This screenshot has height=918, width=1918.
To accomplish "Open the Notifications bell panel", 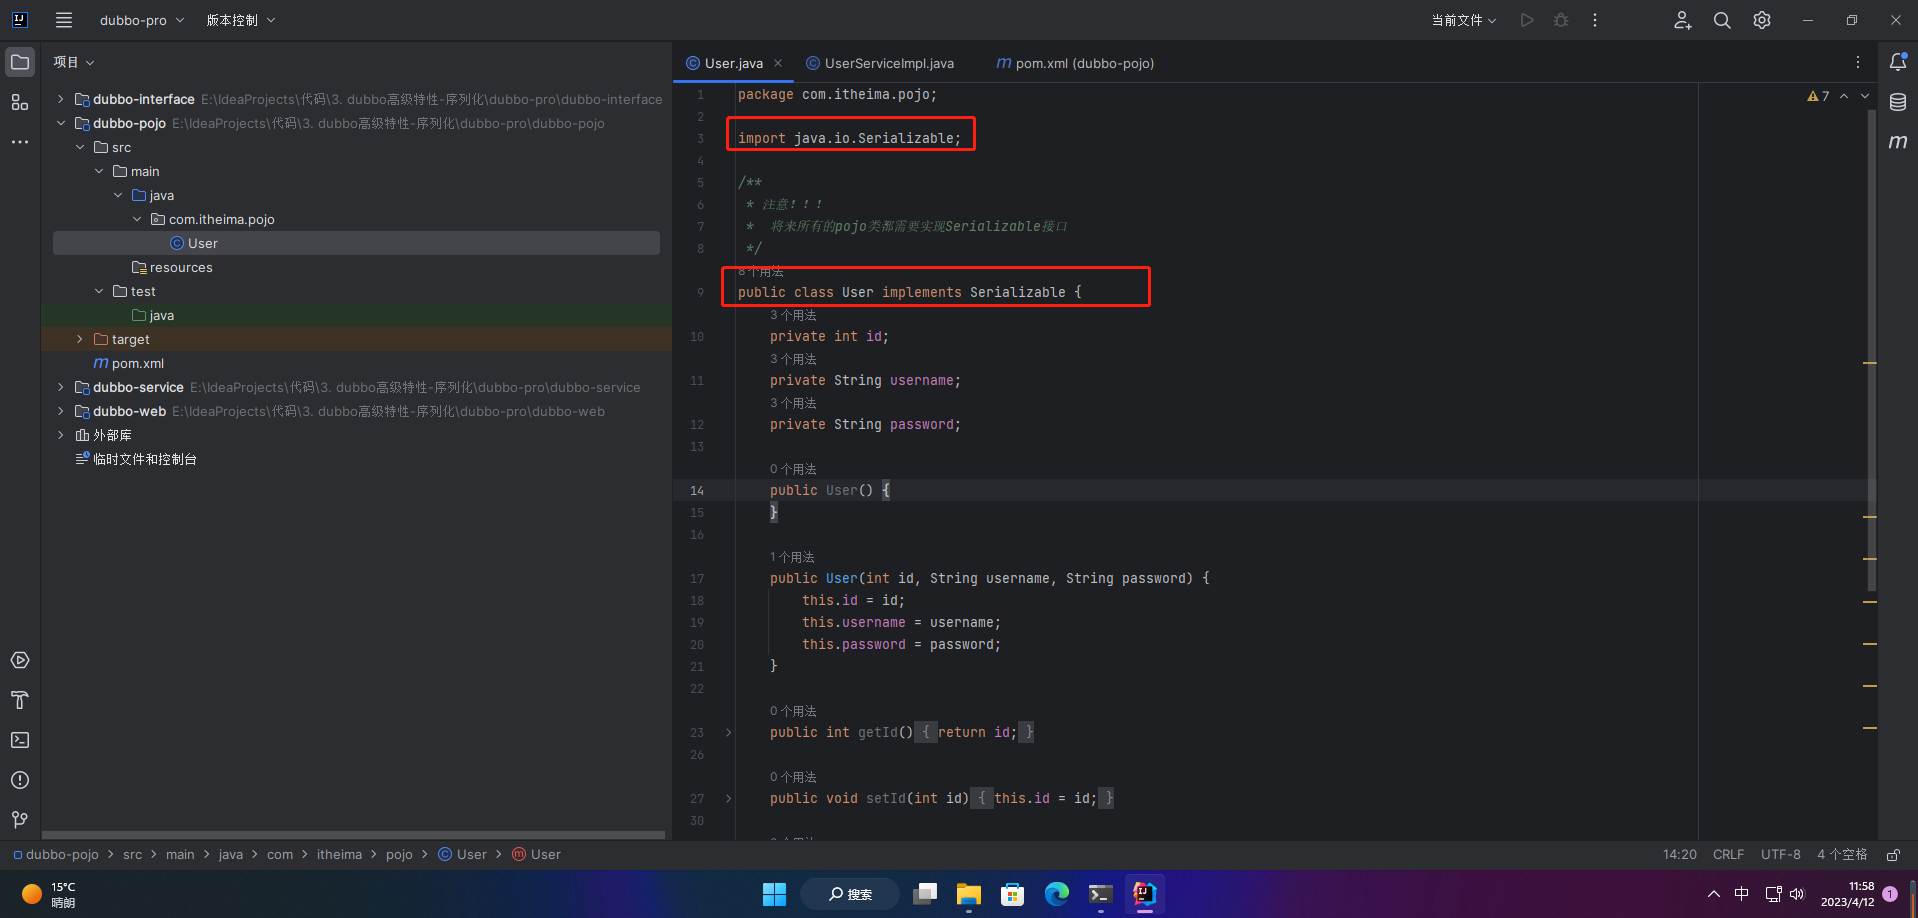I will click(1898, 62).
